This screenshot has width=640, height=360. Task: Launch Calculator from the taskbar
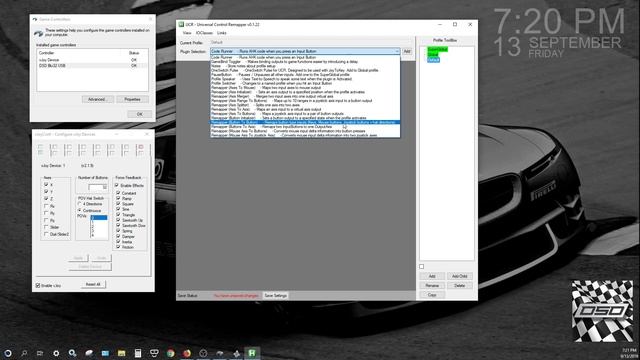coord(138,353)
